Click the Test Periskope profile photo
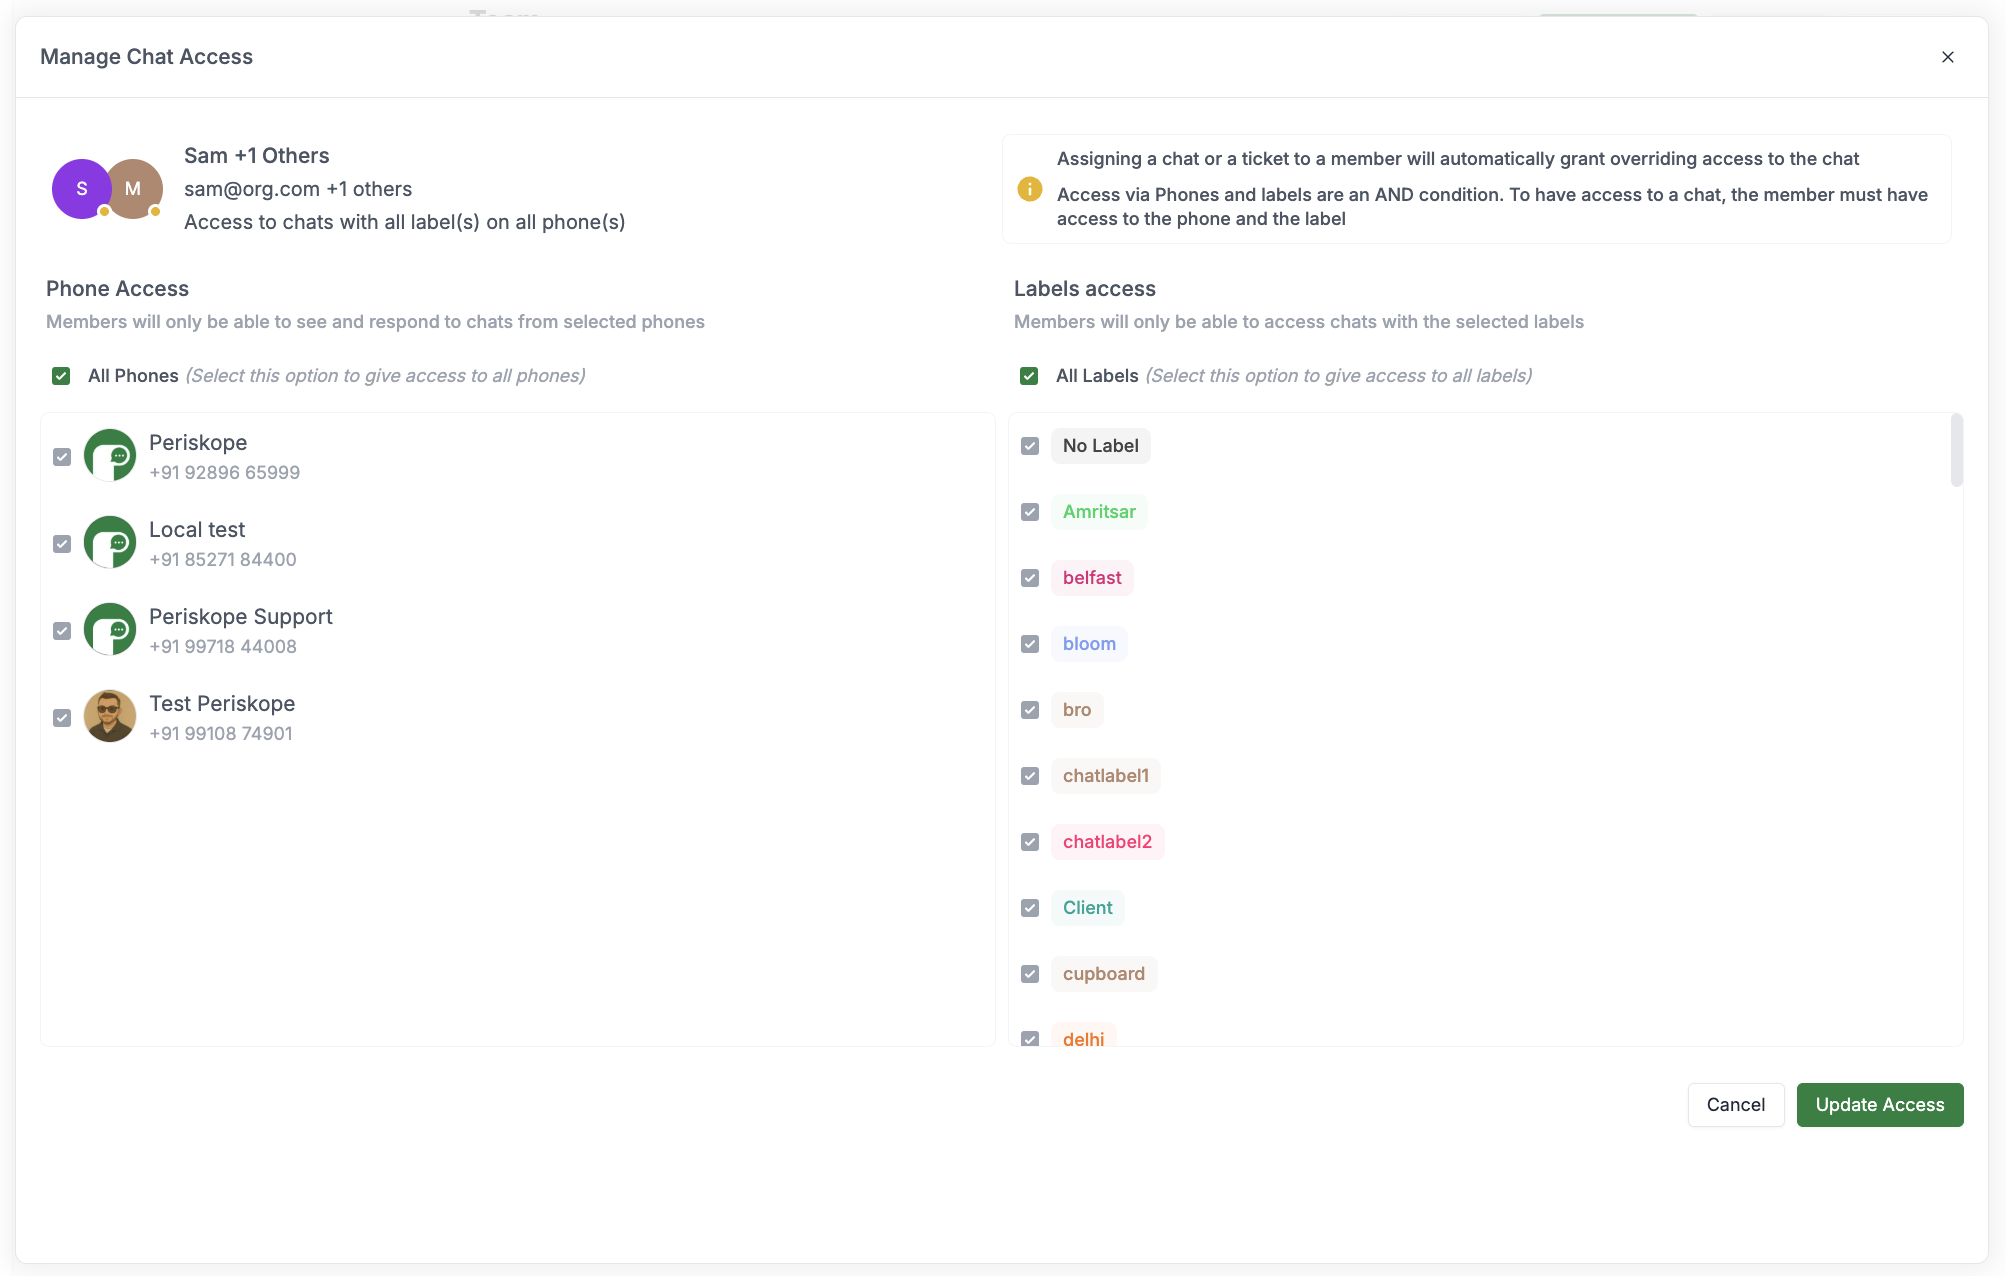This screenshot has width=2006, height=1276. click(110, 716)
